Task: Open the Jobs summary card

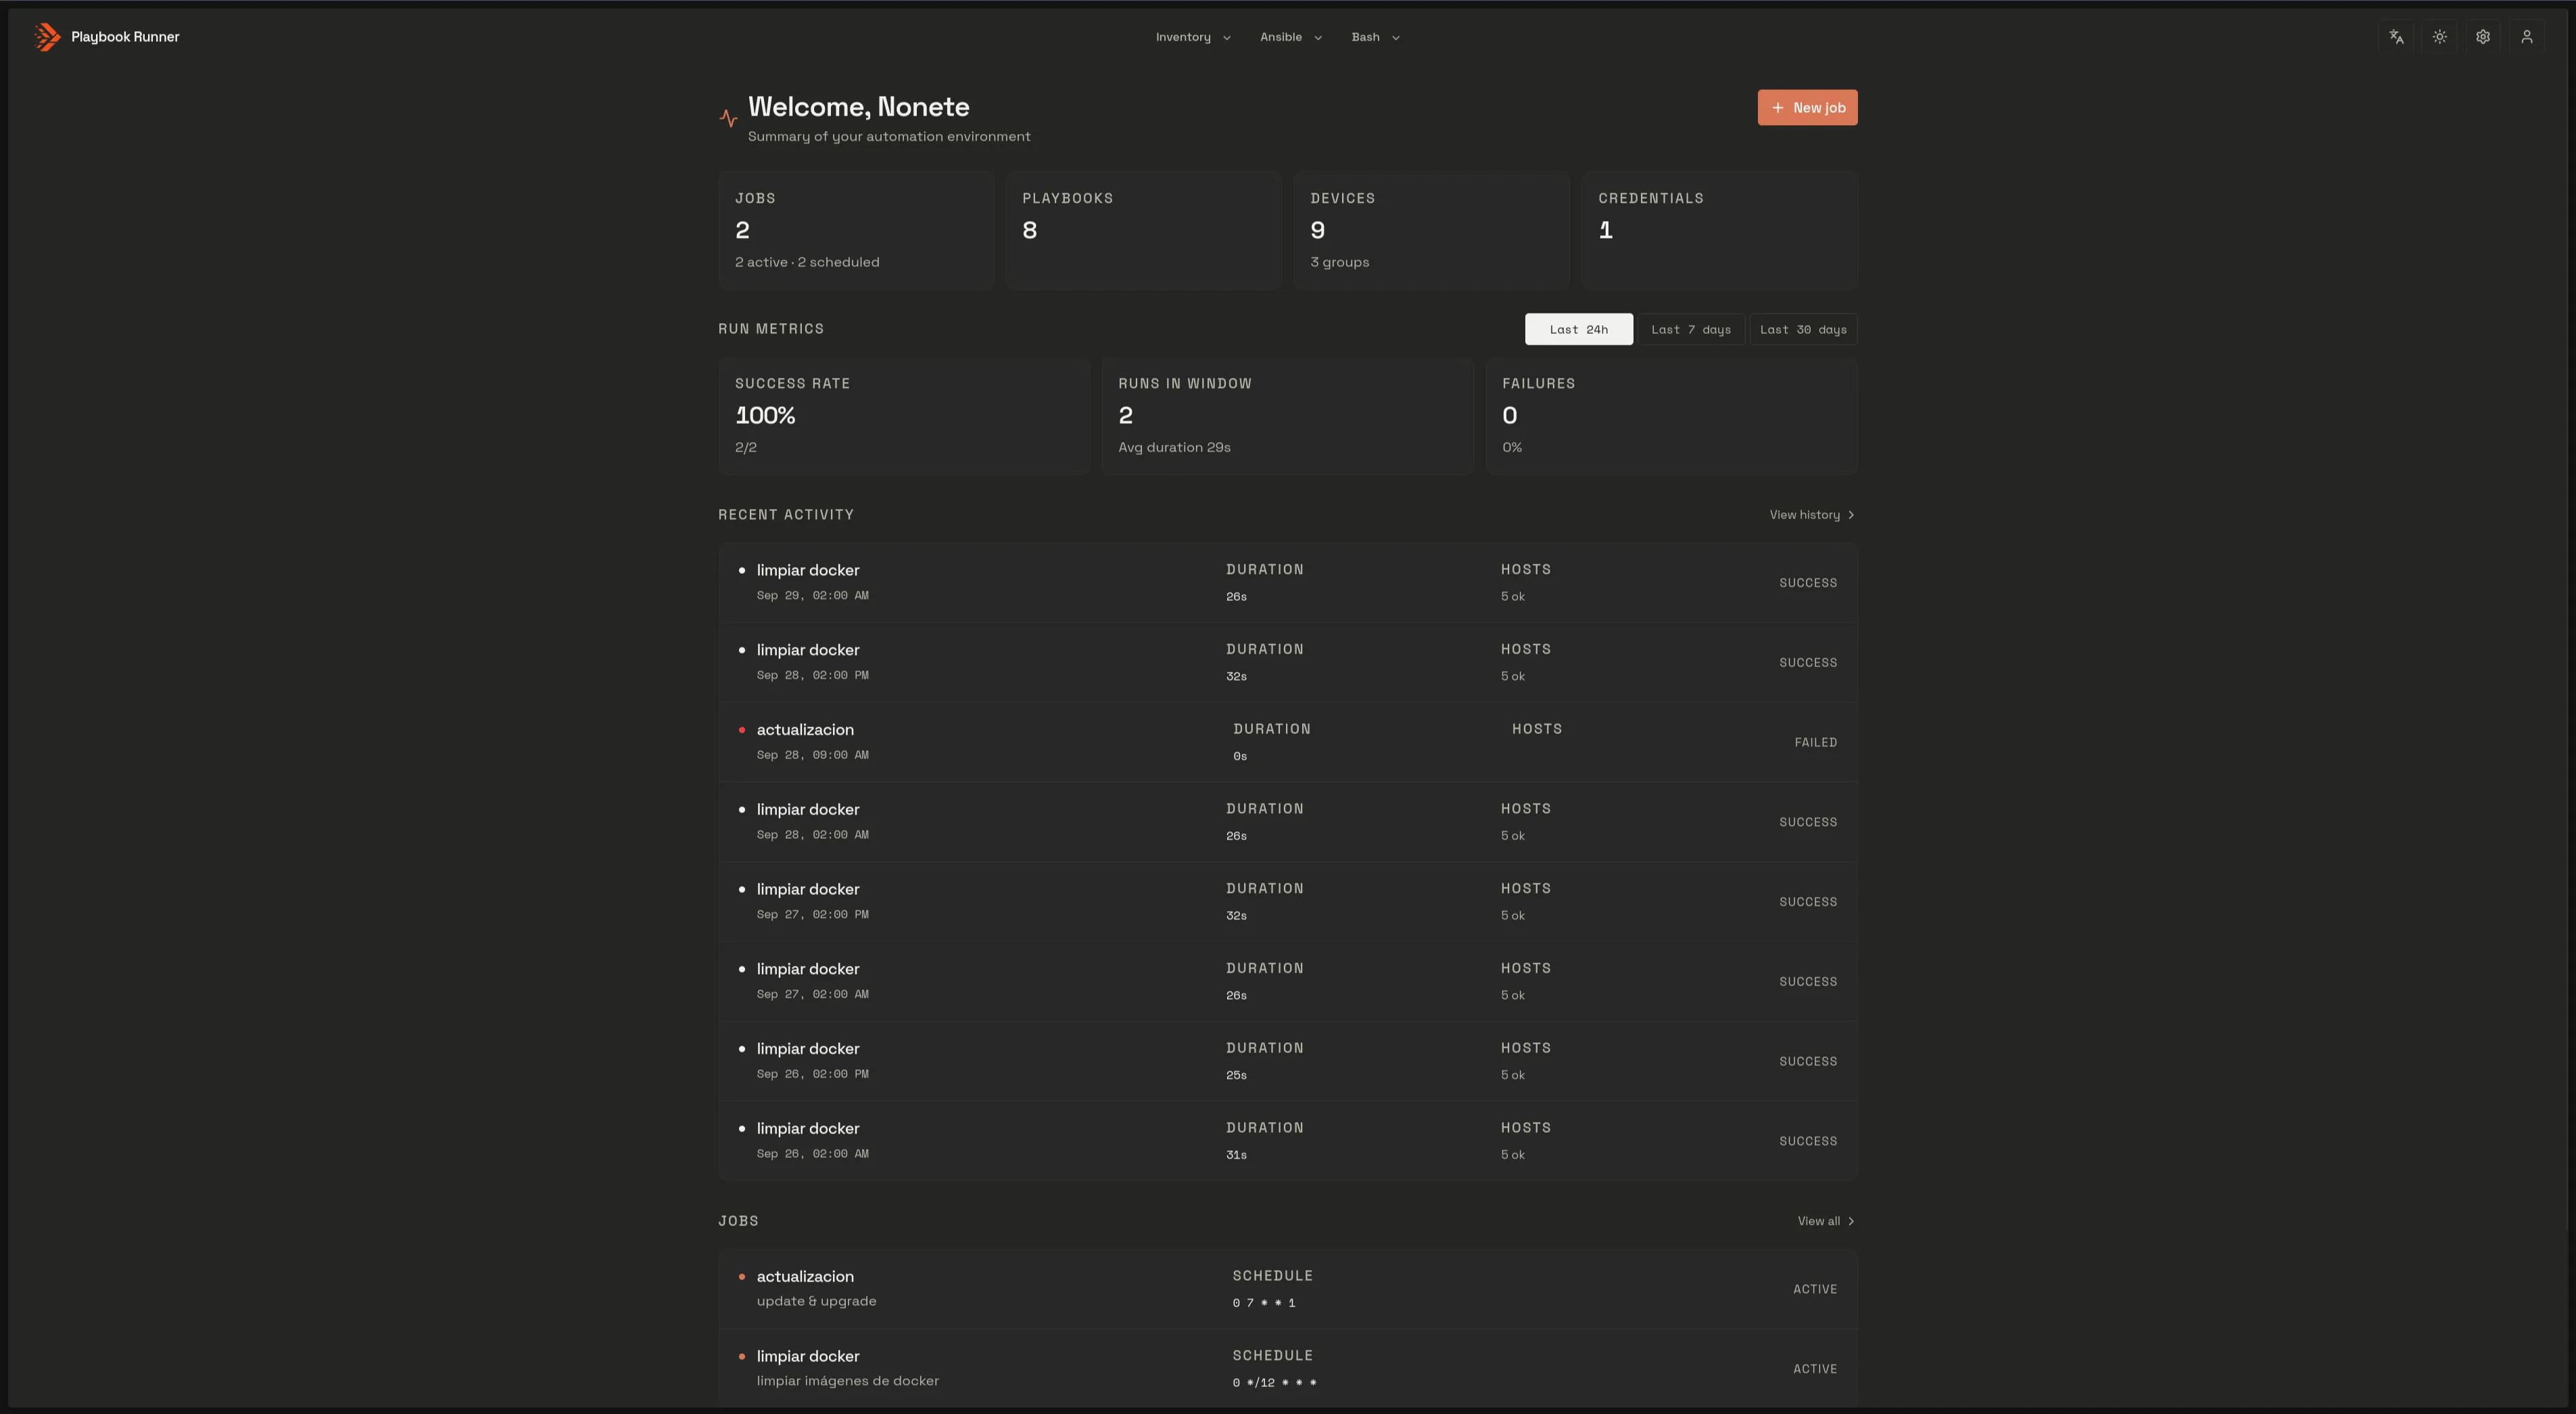Action: pyautogui.click(x=856, y=231)
